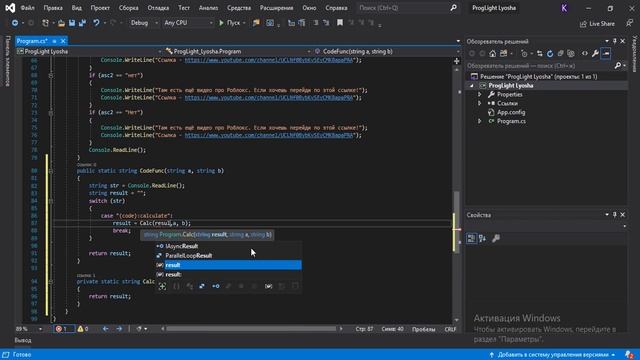Toggle the IntelliSense locals filter icon
This screenshot has width=640, height=360.
pyautogui.click(x=268, y=286)
